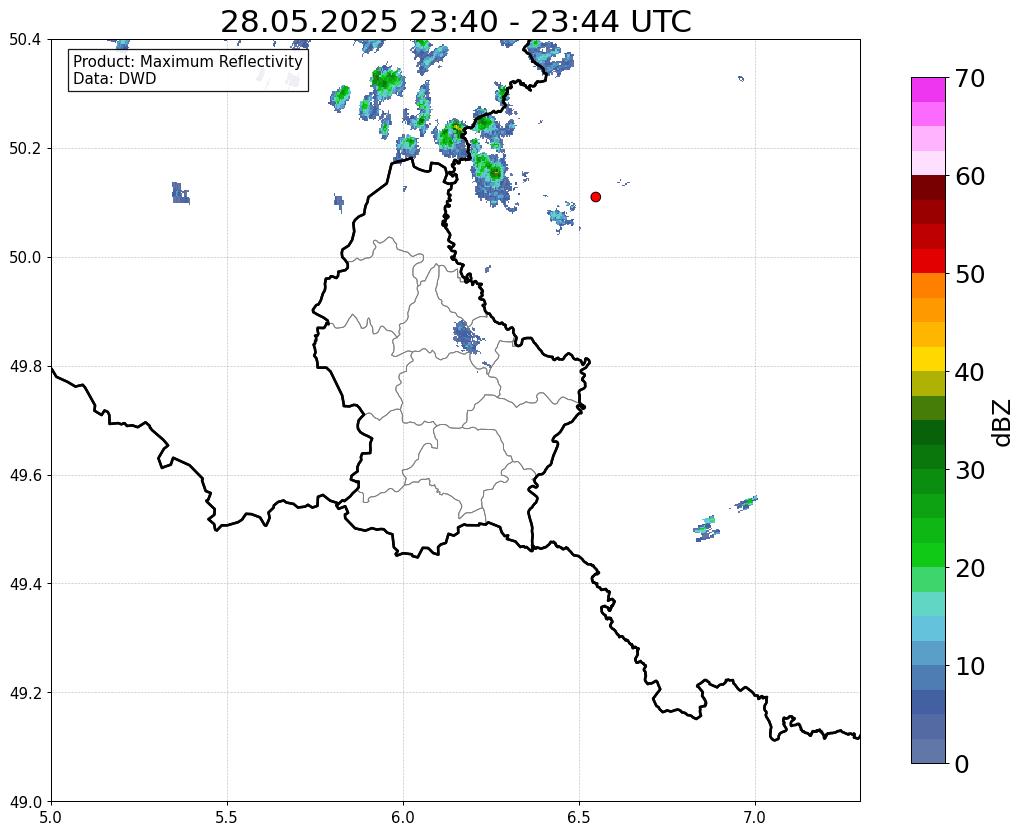Click the orange colorbar segment below 50
Image resolution: width=1023 pixels, height=834 pixels.
click(x=928, y=286)
